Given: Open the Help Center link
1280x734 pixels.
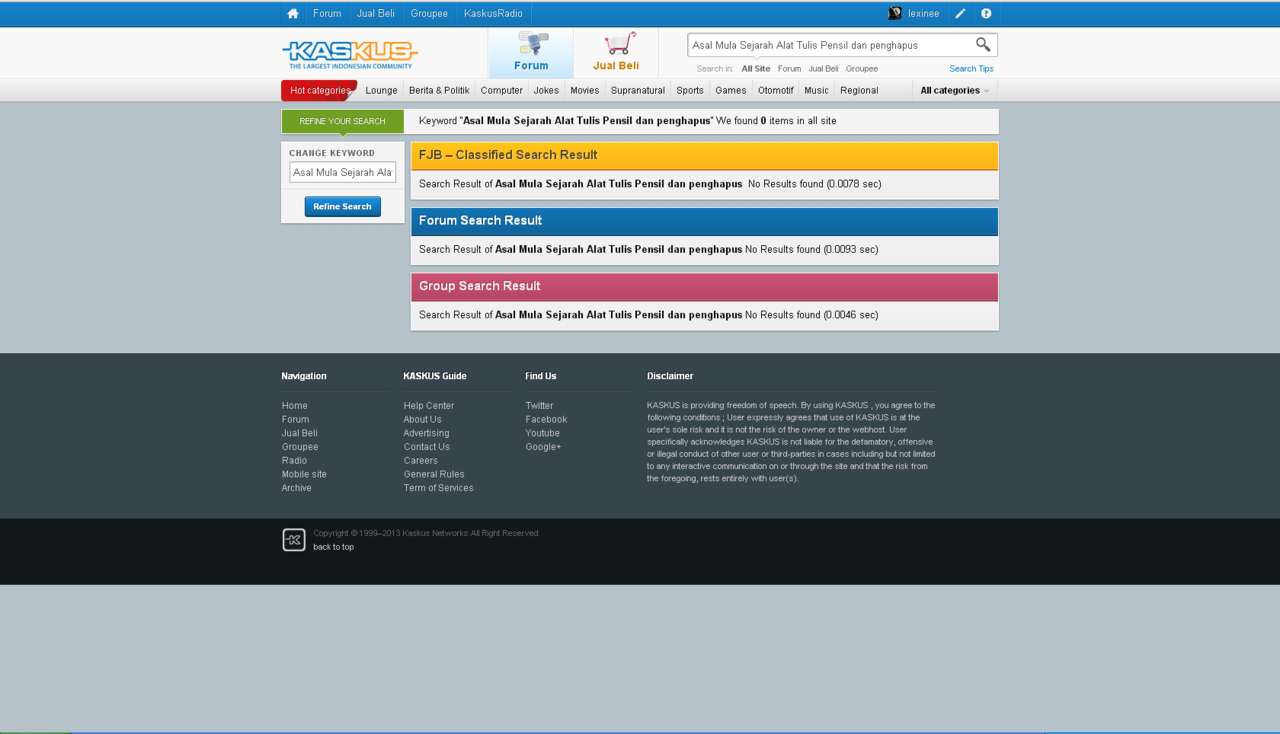Looking at the screenshot, I should click(429, 406).
